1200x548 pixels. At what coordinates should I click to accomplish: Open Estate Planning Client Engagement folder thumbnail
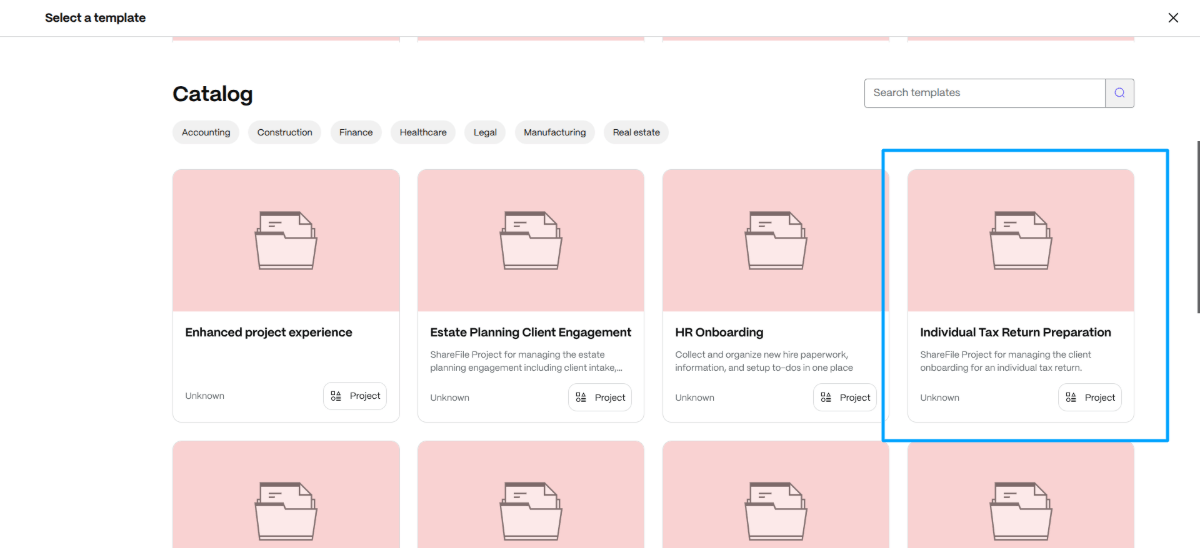click(x=531, y=240)
